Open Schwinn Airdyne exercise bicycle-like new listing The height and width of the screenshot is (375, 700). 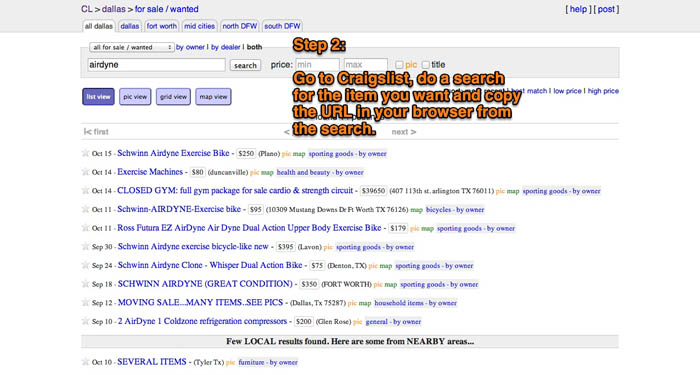click(x=193, y=246)
